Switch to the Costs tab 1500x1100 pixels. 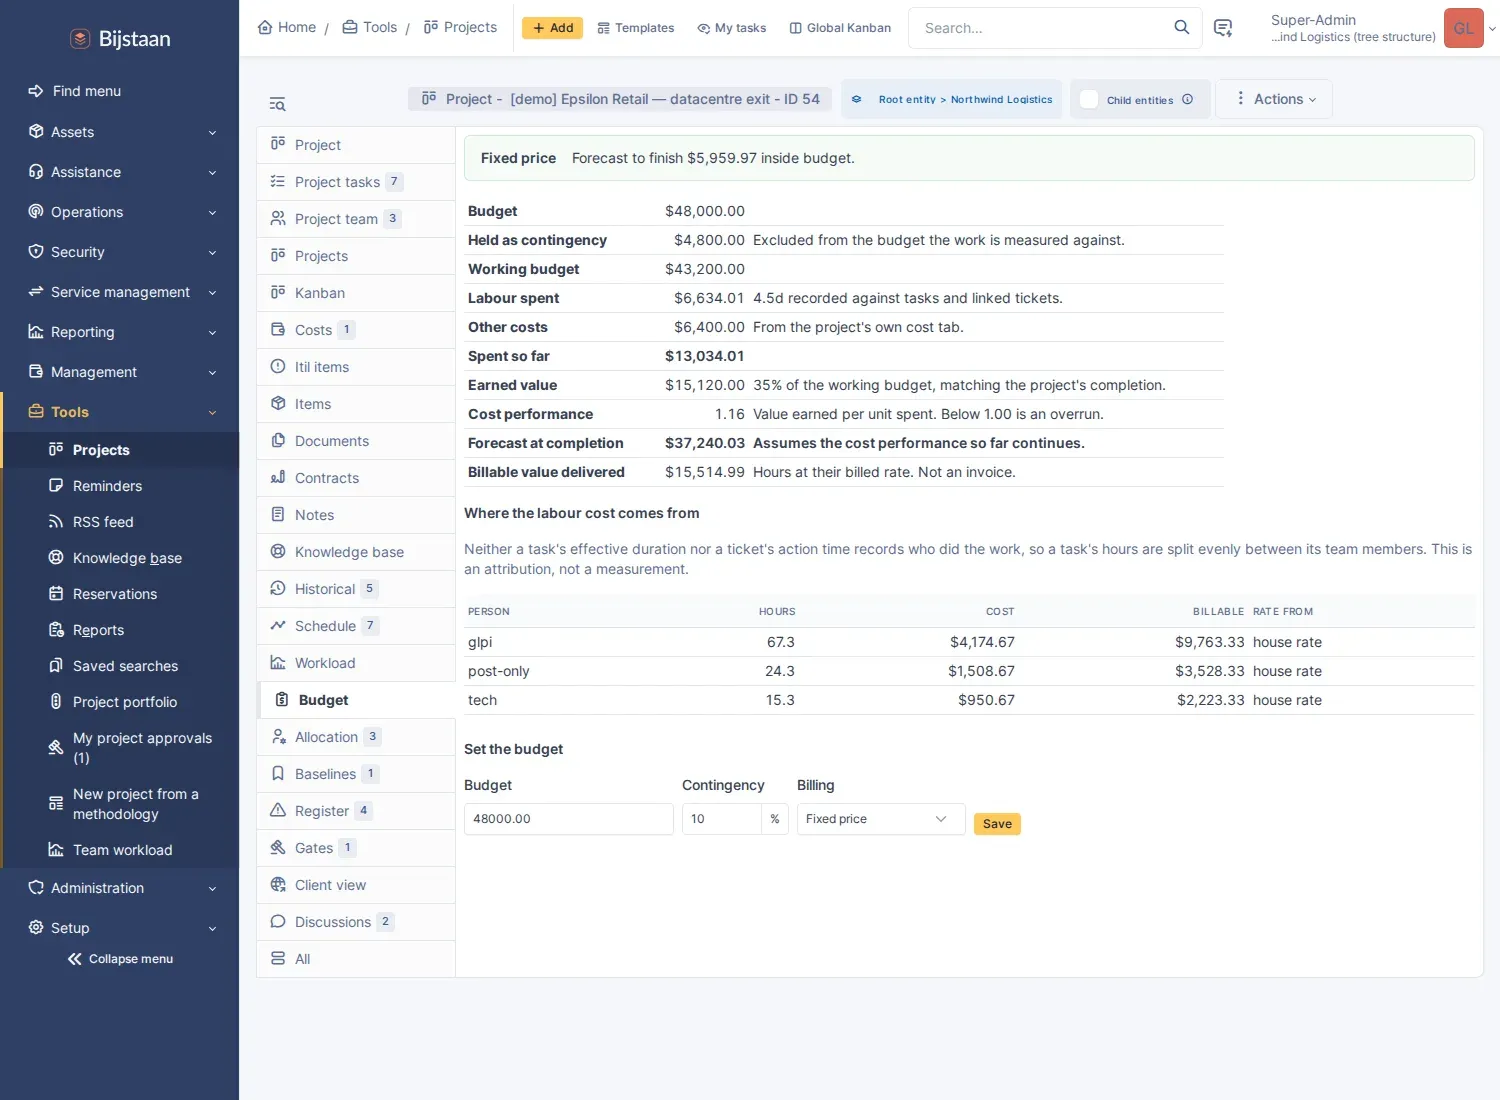click(356, 330)
